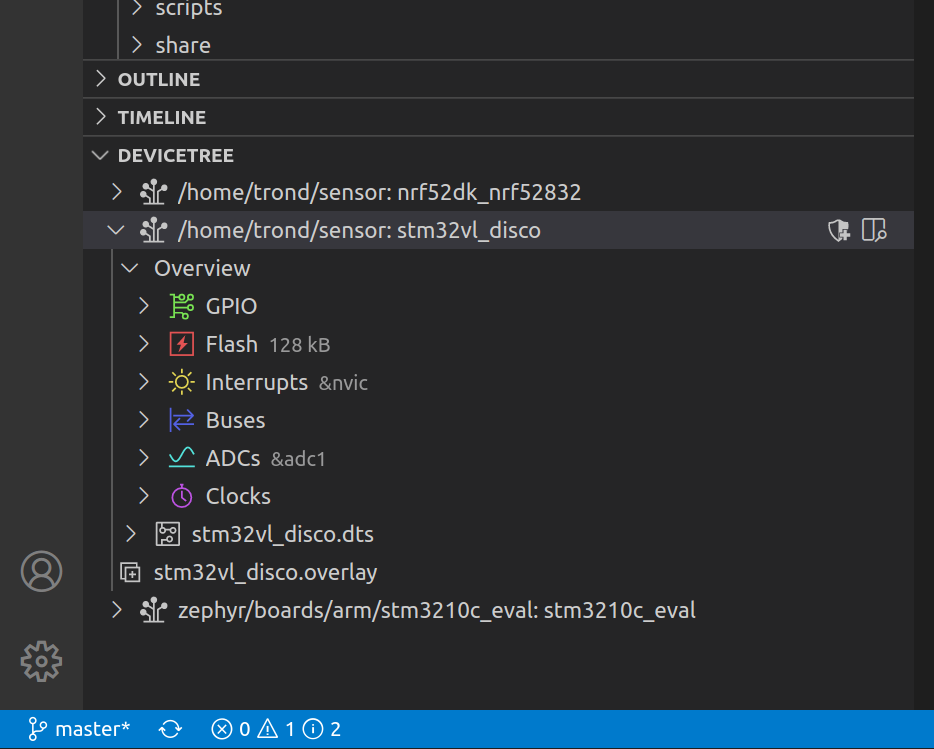Click the OUTLINE section title

159,79
